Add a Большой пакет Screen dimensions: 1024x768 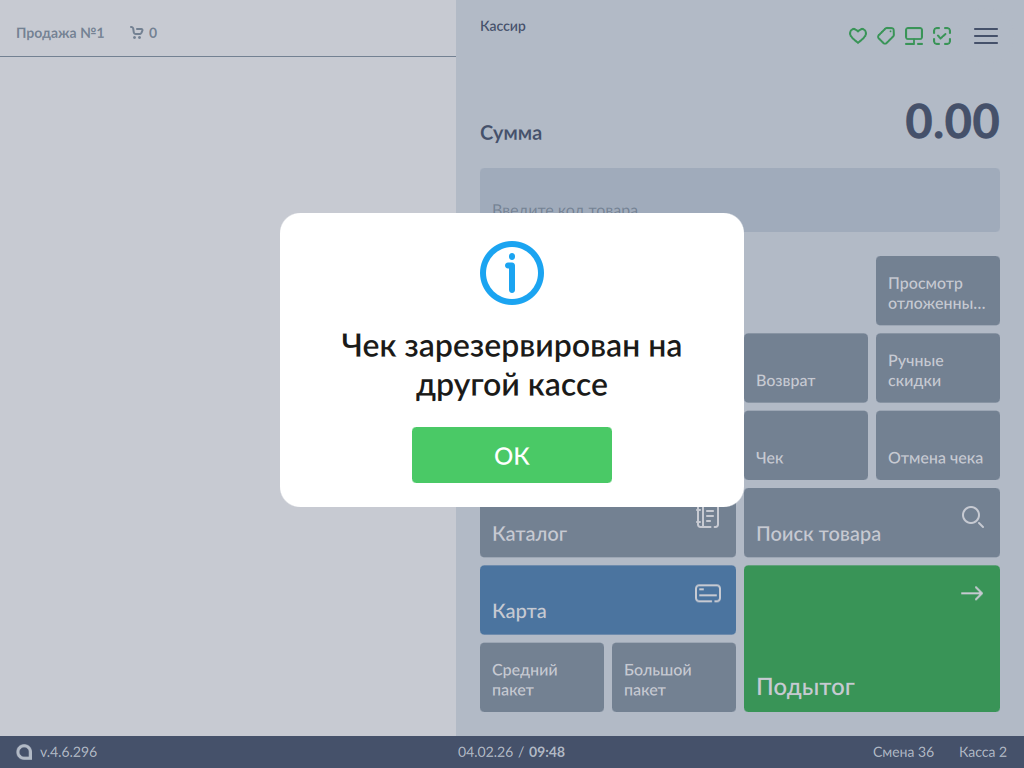point(673,678)
